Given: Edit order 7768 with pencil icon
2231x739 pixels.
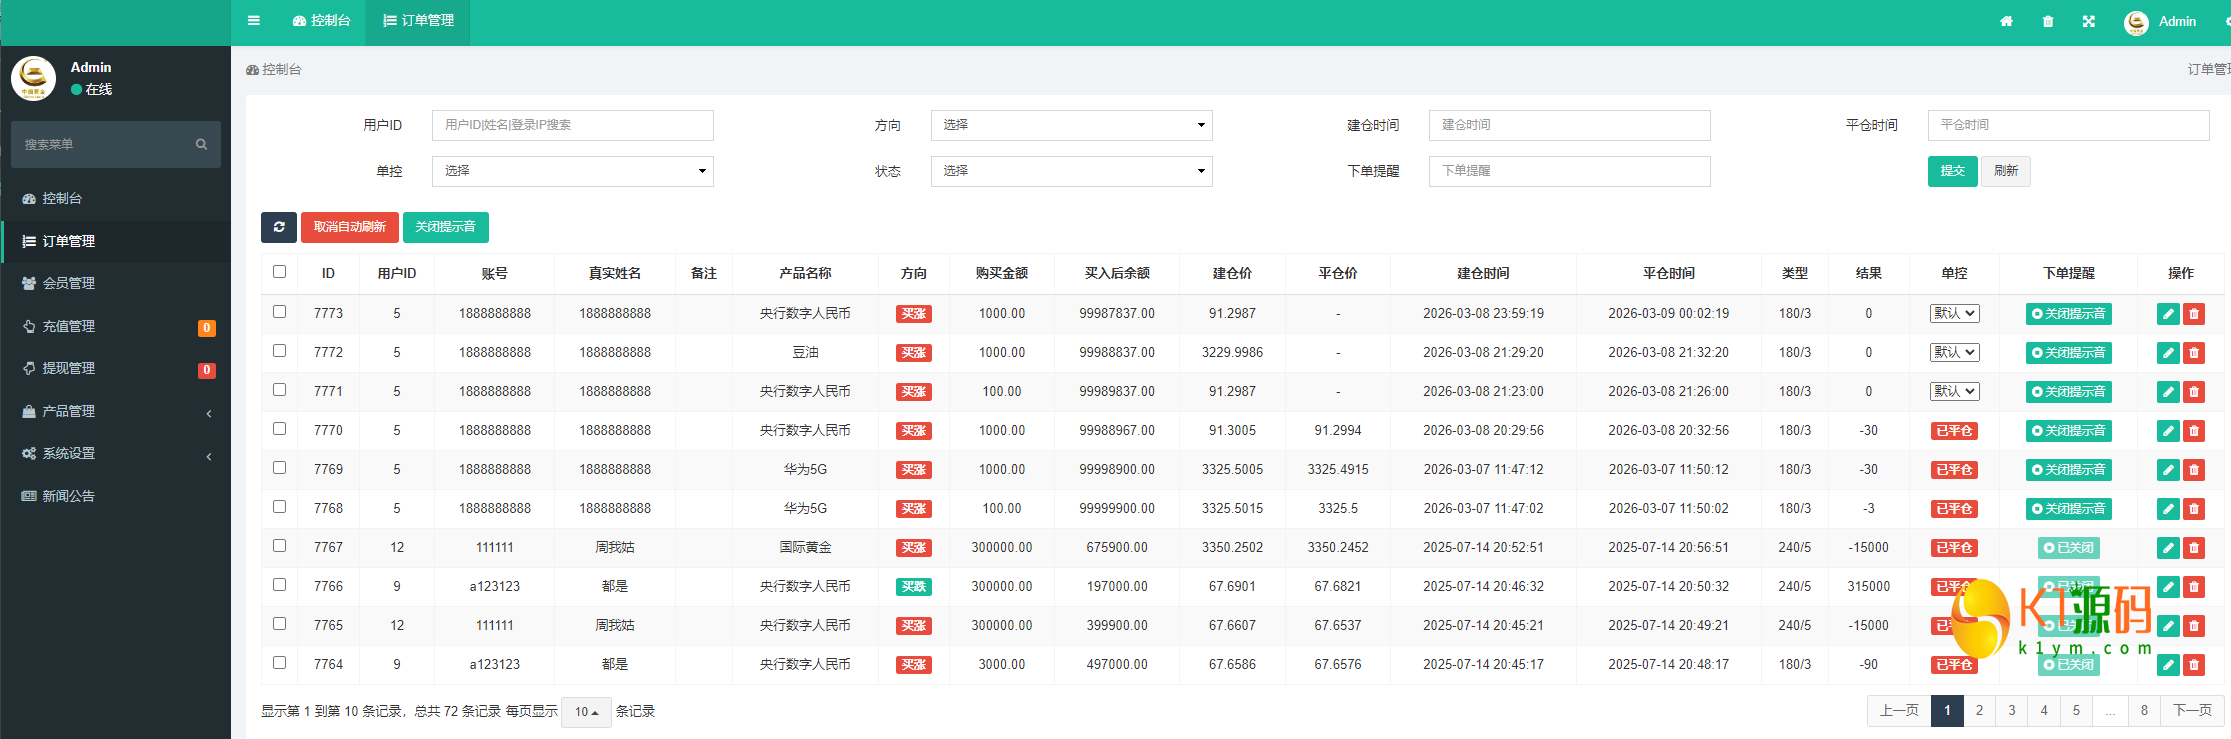Looking at the screenshot, I should click(x=2168, y=509).
